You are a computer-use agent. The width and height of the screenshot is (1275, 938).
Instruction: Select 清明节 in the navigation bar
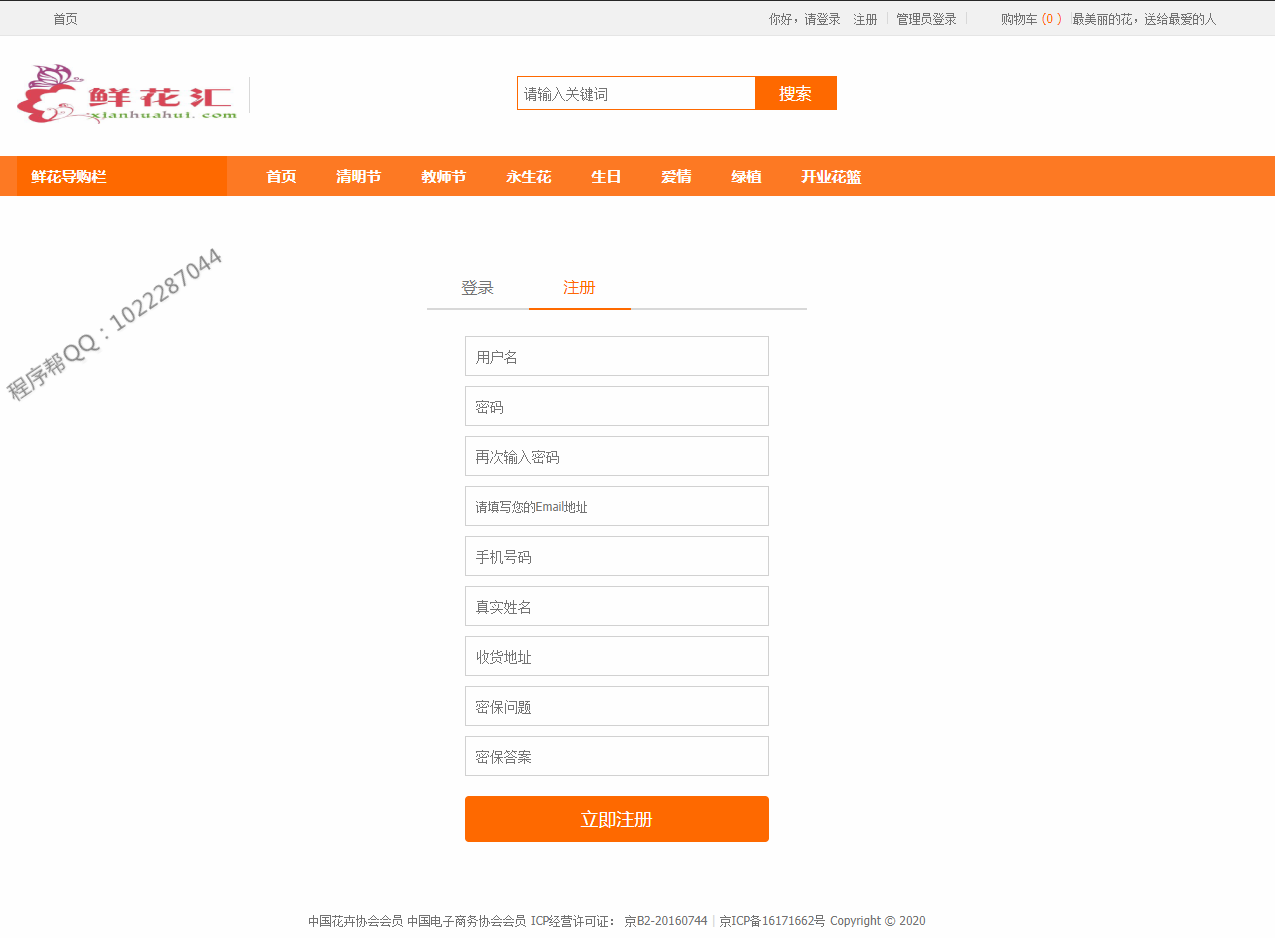click(x=358, y=176)
